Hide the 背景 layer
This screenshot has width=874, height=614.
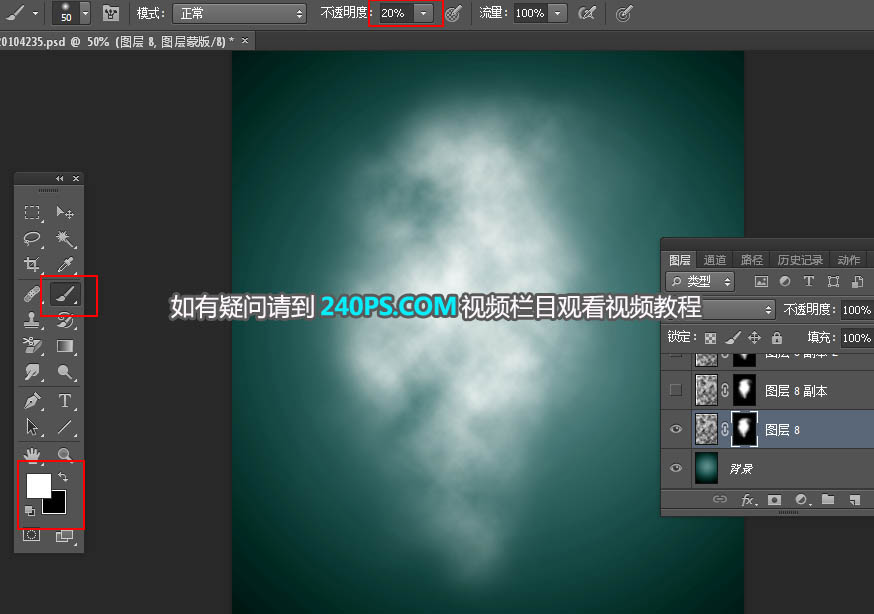coord(676,468)
